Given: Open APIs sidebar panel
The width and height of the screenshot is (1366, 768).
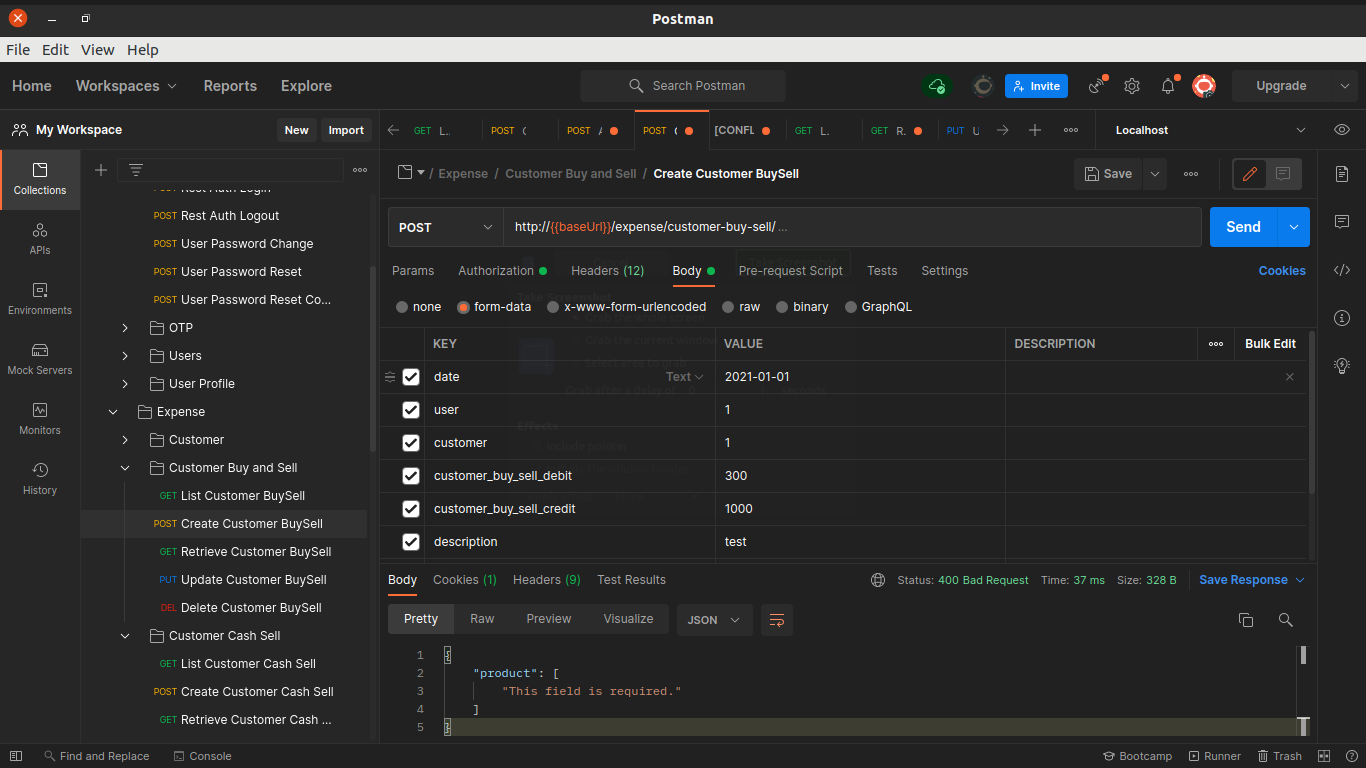Looking at the screenshot, I should pos(40,239).
